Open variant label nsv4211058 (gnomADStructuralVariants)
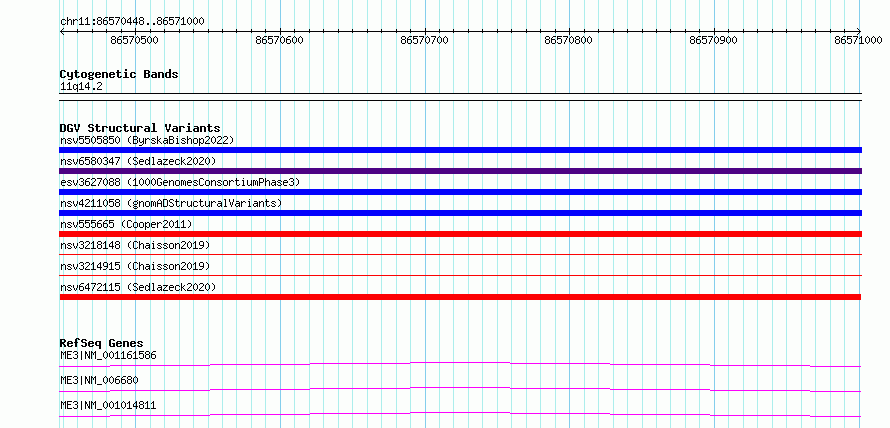Image resolution: width=890 pixels, height=428 pixels. click(170, 203)
